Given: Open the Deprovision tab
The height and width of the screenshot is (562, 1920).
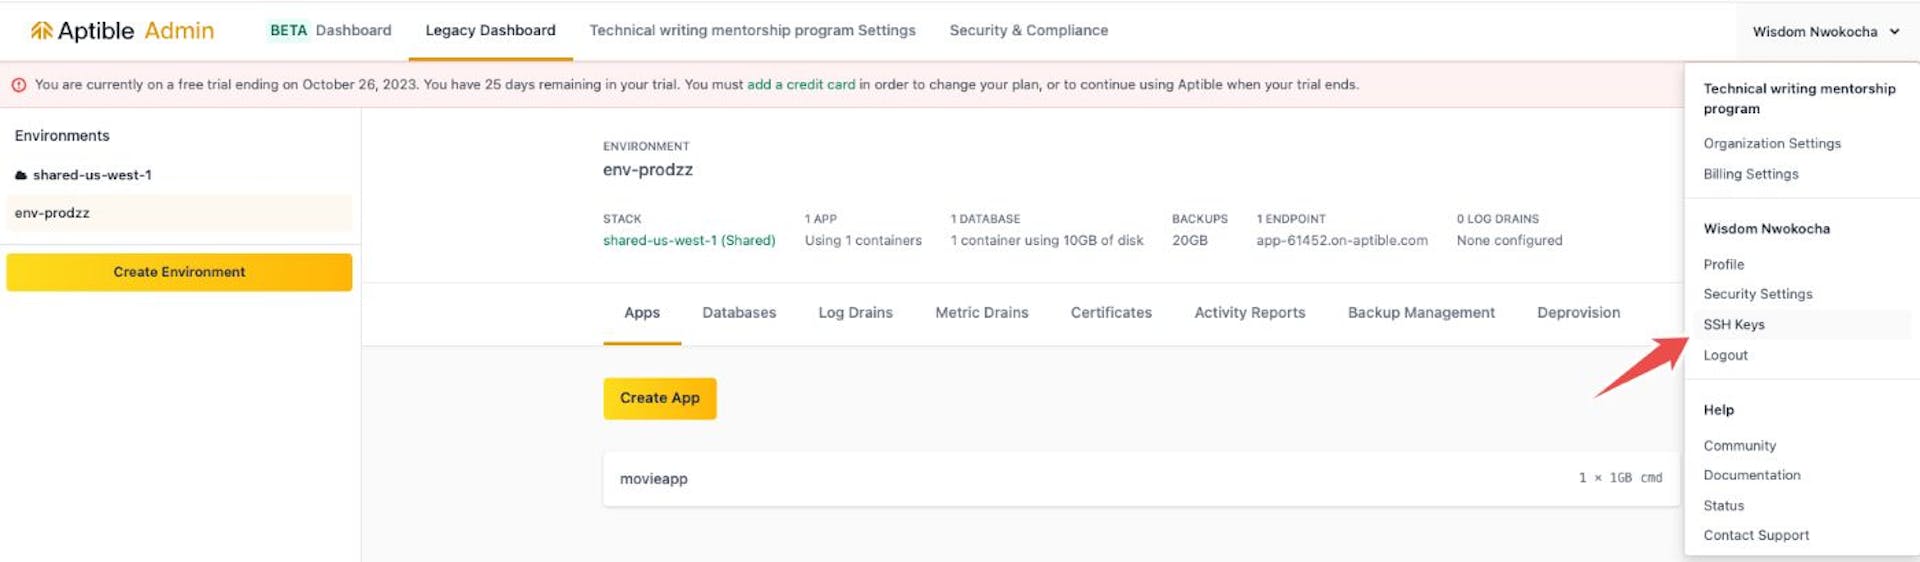Looking at the screenshot, I should tap(1578, 313).
